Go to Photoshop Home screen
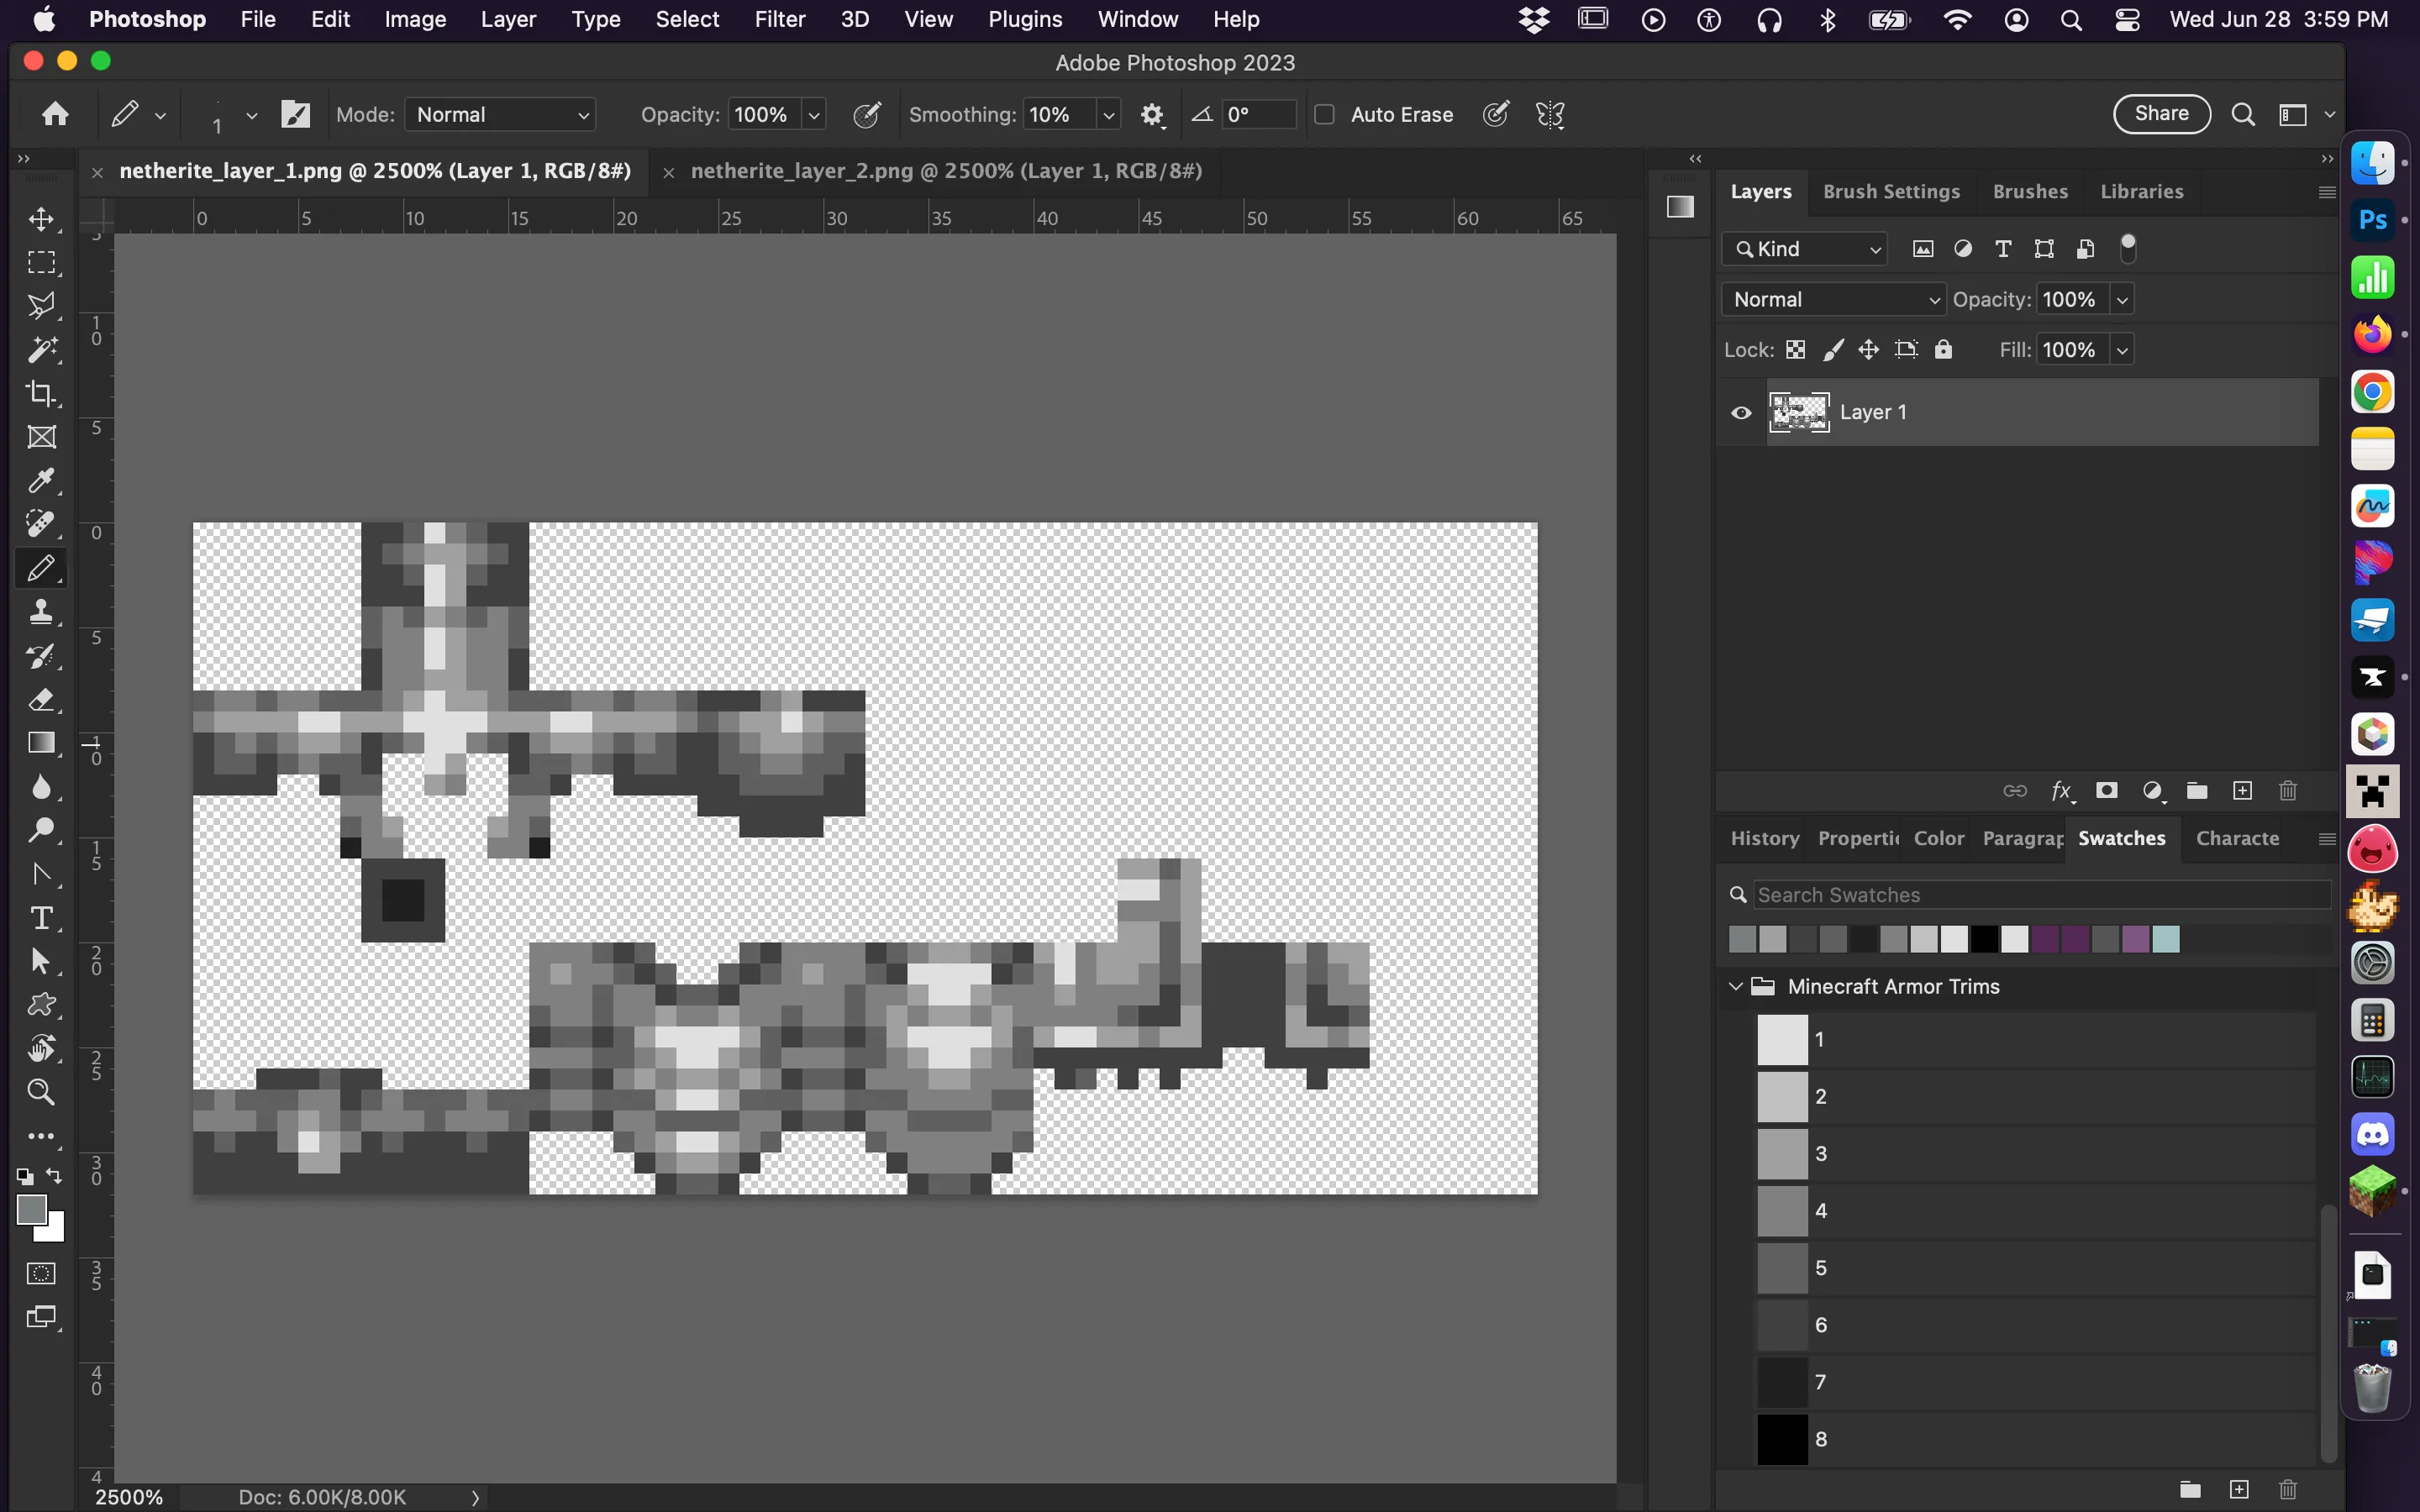 click(56, 114)
